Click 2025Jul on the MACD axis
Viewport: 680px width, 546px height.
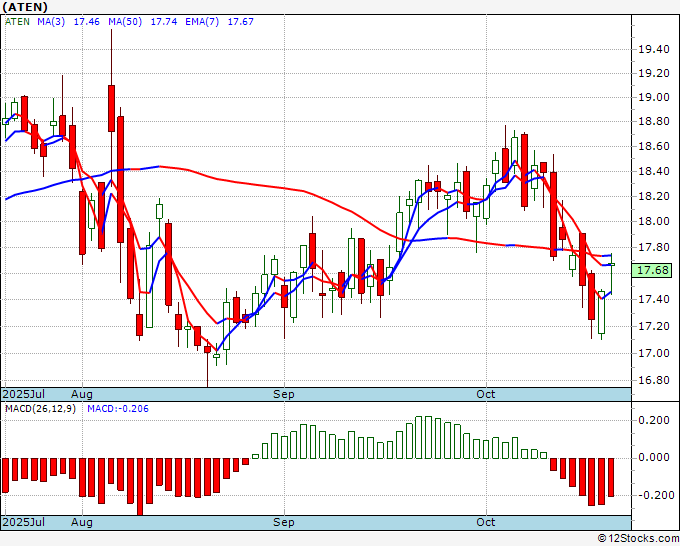pos(24,522)
